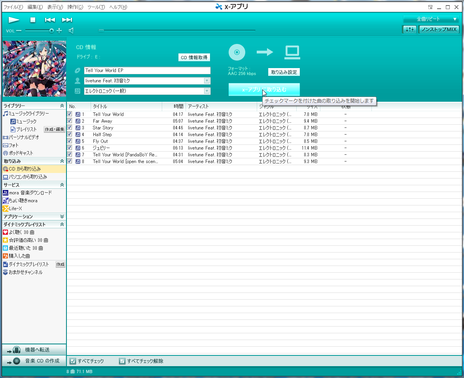Decrease volume with the minus icon

[19, 31]
